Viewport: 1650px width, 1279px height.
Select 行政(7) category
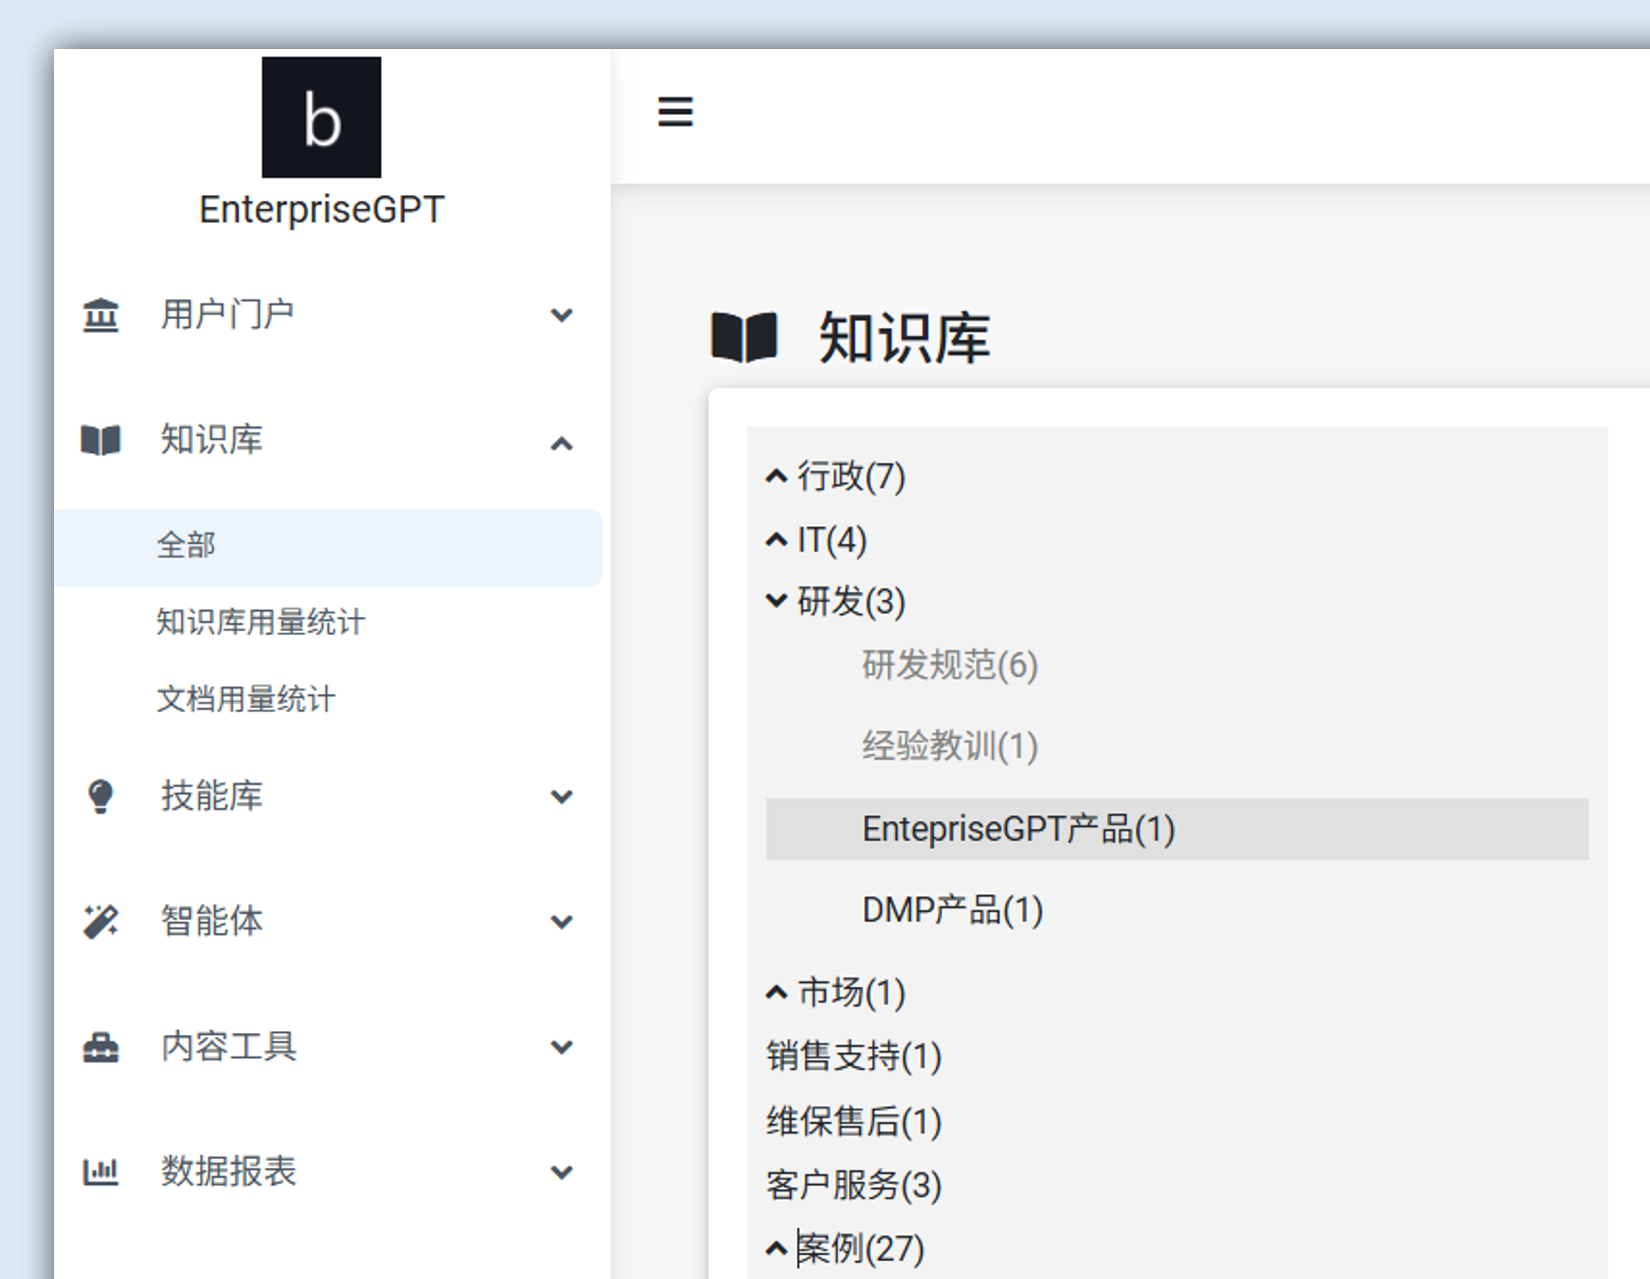coord(851,477)
